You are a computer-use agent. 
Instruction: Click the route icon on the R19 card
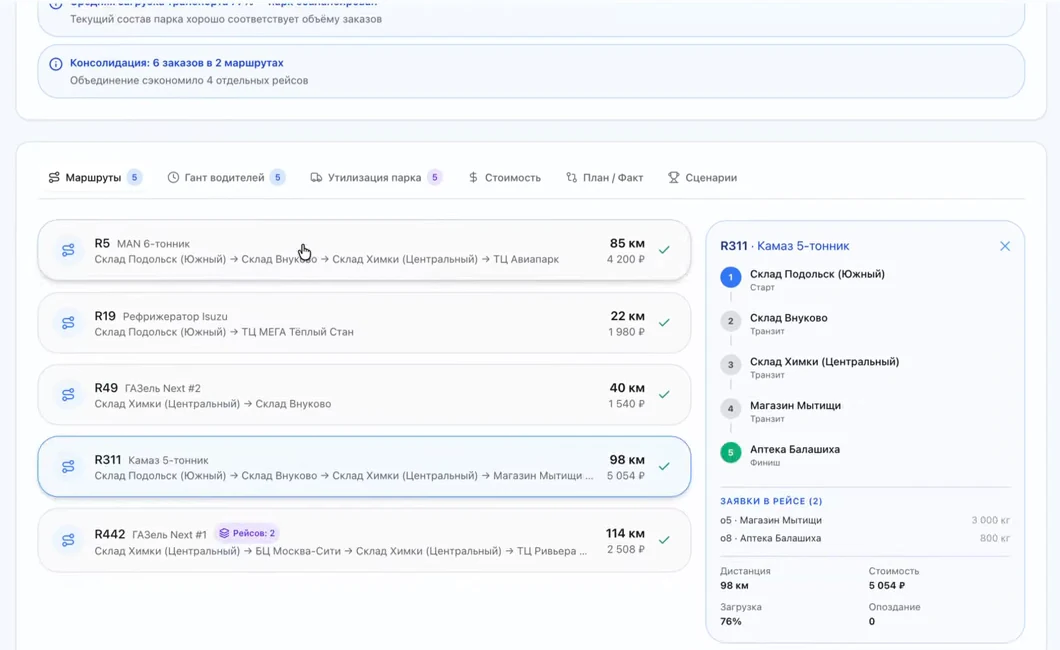[x=68, y=323]
